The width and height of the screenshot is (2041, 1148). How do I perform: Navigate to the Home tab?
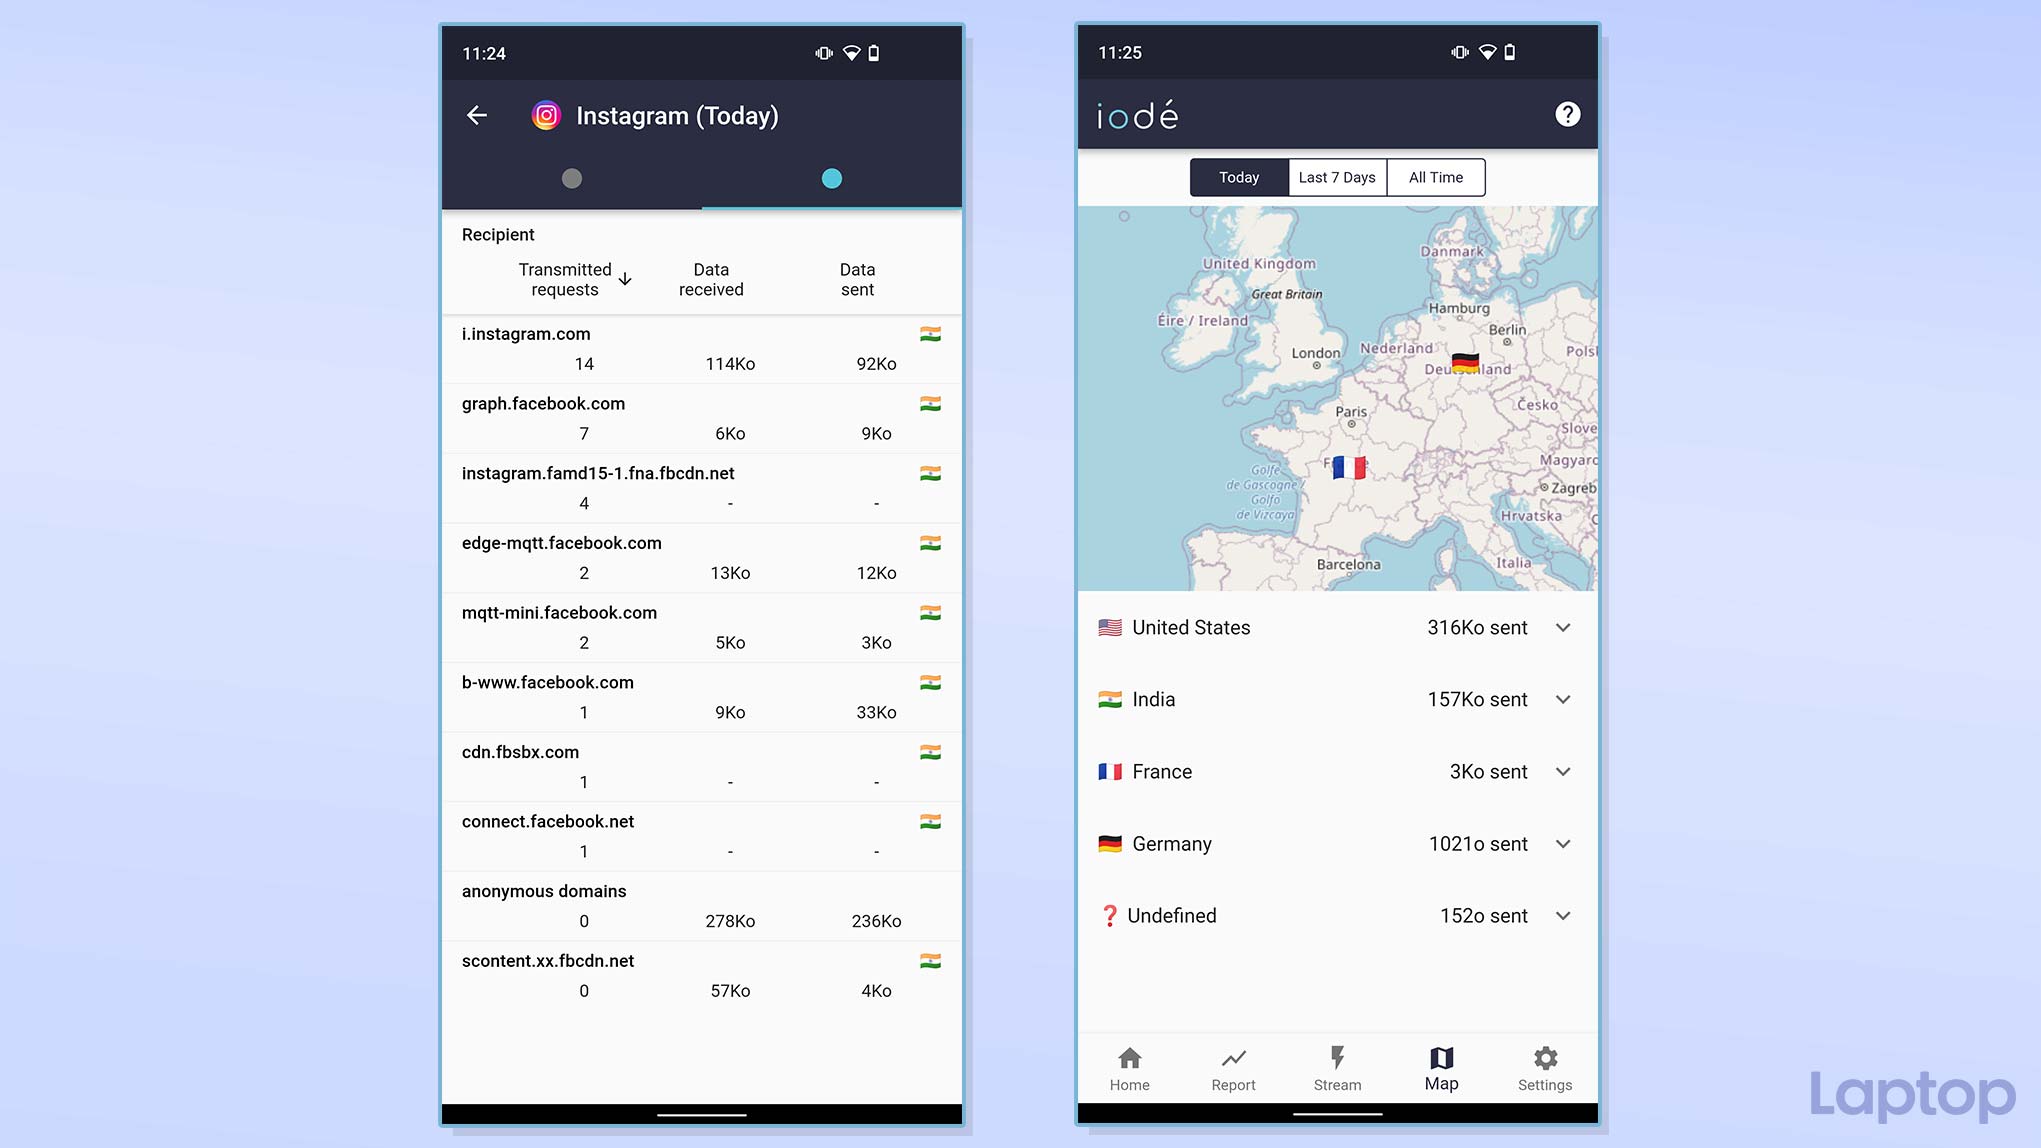point(1128,1067)
